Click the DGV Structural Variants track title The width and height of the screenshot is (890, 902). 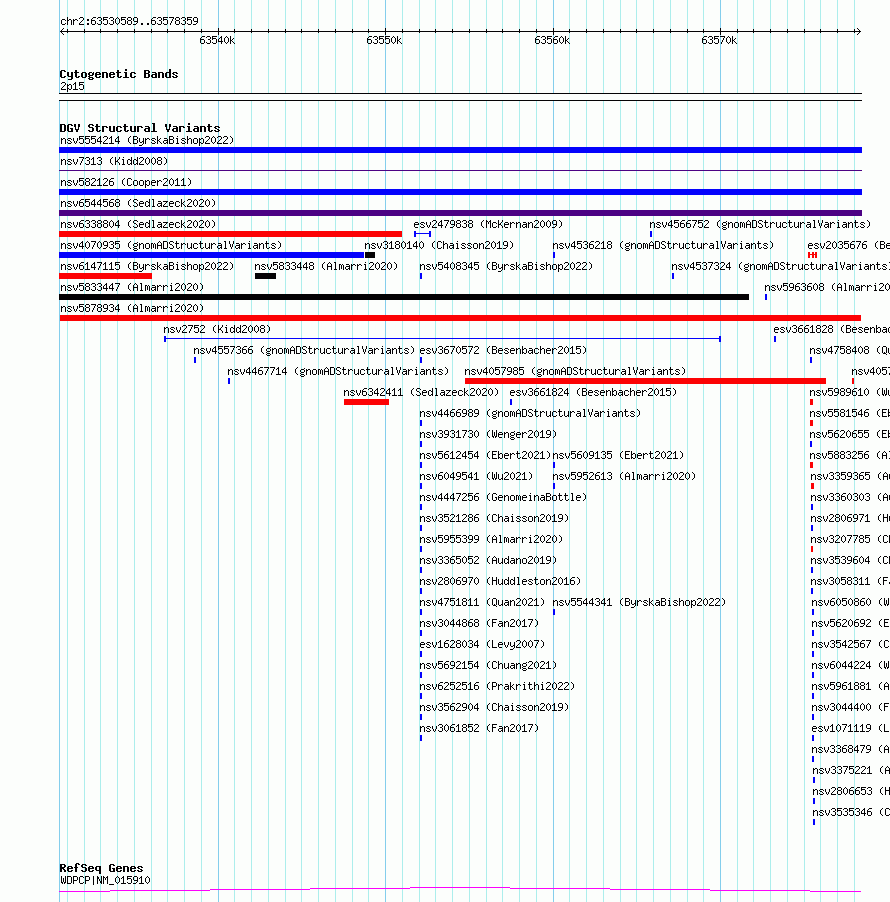(140, 128)
